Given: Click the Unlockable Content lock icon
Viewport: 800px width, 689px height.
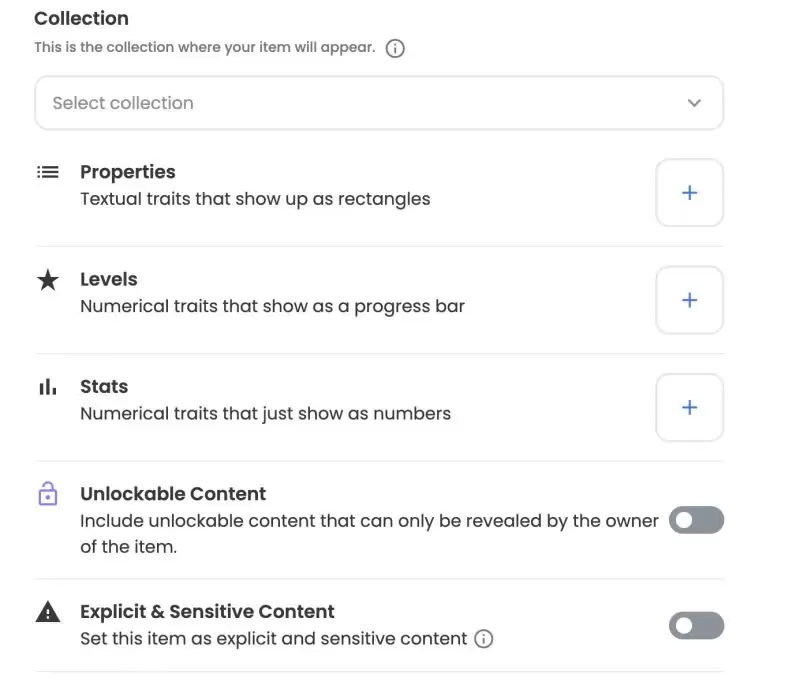Looking at the screenshot, I should [x=48, y=494].
